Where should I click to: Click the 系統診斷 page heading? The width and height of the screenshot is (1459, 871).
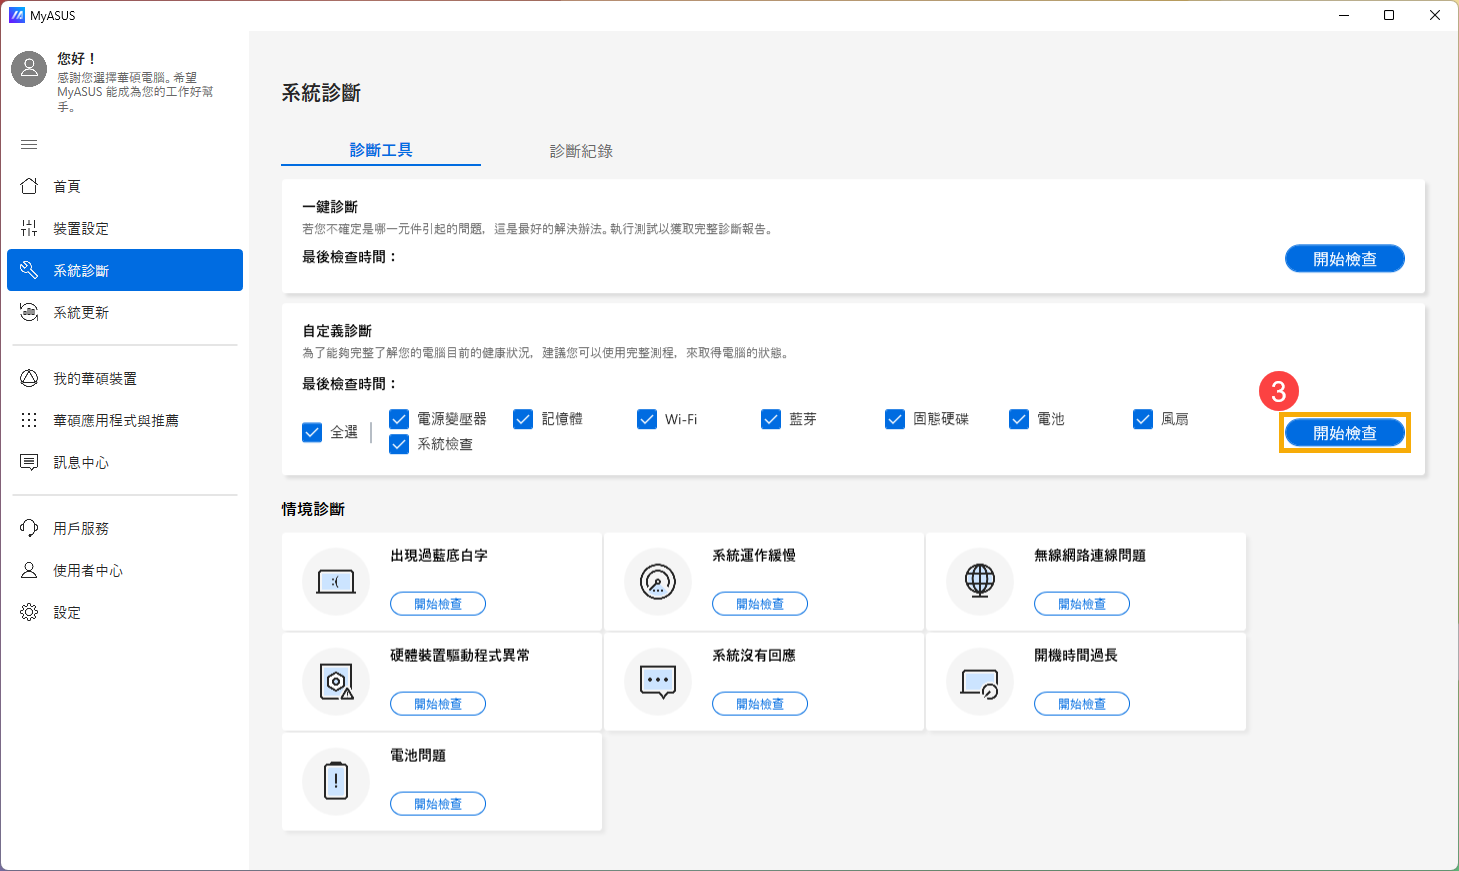point(321,93)
